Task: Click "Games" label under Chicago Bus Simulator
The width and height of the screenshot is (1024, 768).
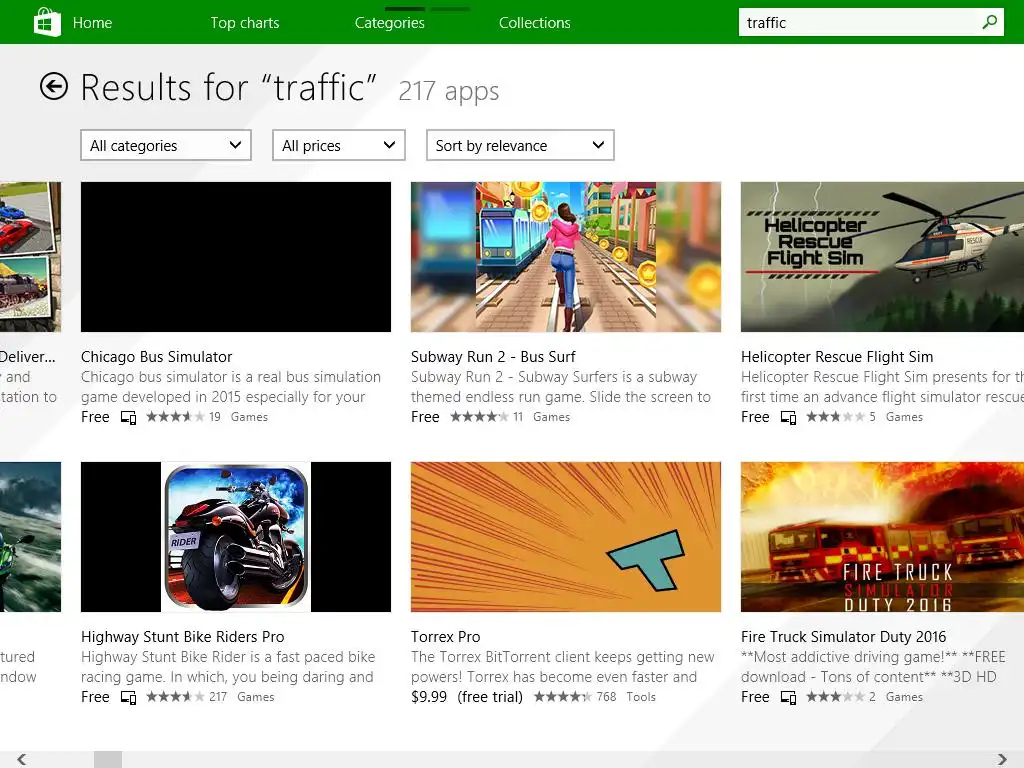Action: (x=249, y=417)
